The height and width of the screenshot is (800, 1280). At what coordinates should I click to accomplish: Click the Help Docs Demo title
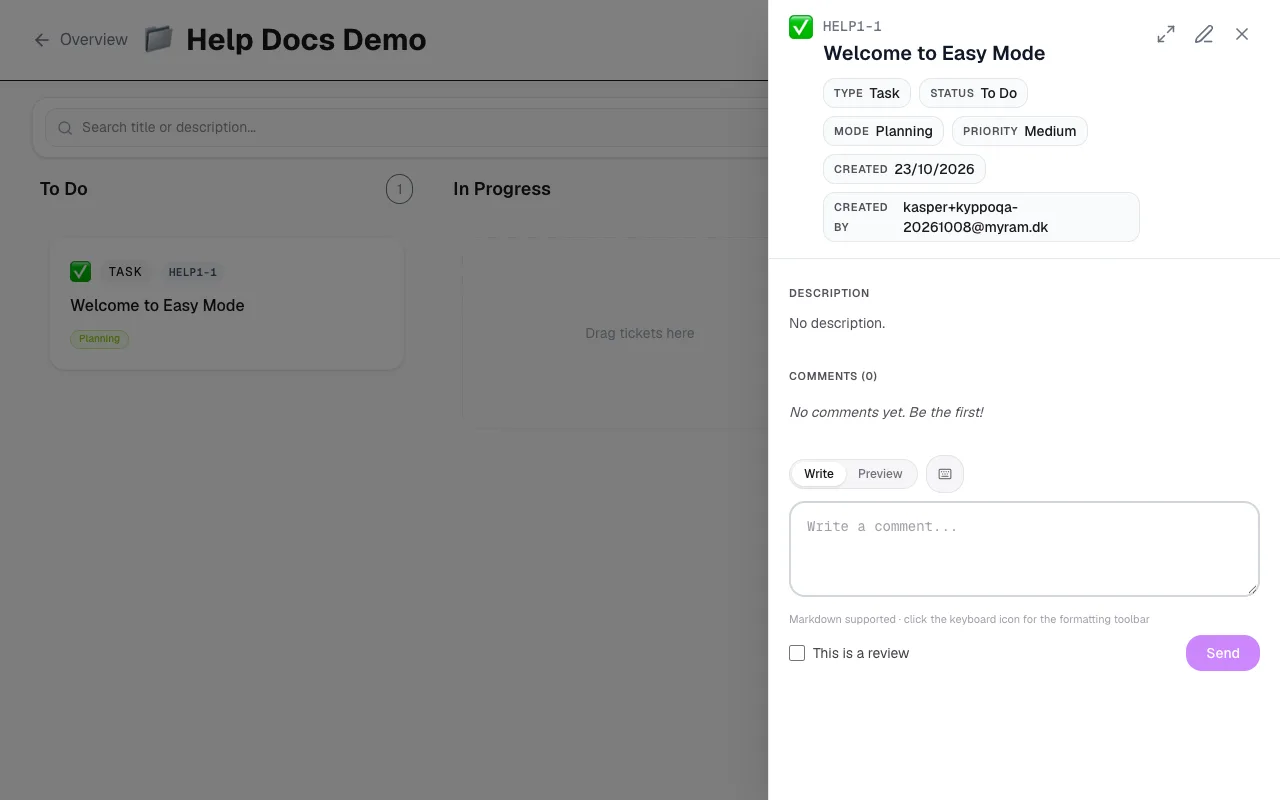(x=306, y=40)
